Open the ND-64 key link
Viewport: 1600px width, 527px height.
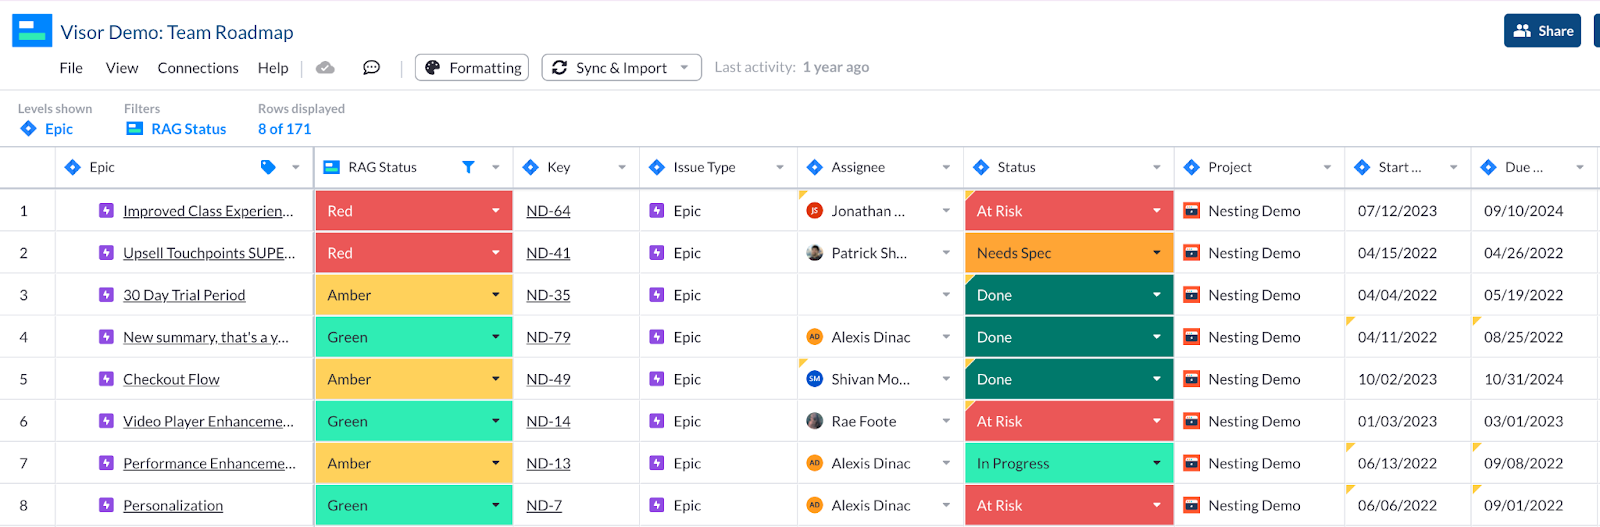point(548,211)
